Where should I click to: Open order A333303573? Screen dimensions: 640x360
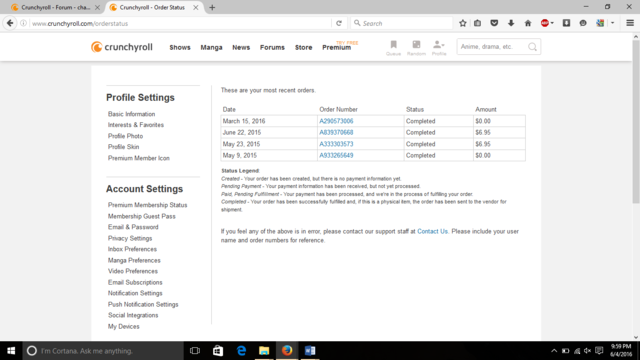(x=336, y=144)
